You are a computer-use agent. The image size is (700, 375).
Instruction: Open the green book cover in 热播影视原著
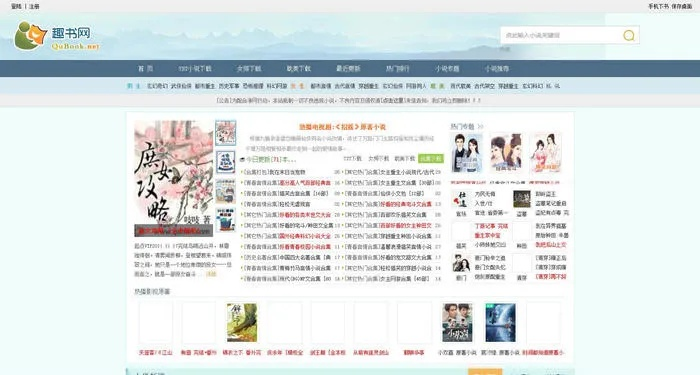[242, 323]
